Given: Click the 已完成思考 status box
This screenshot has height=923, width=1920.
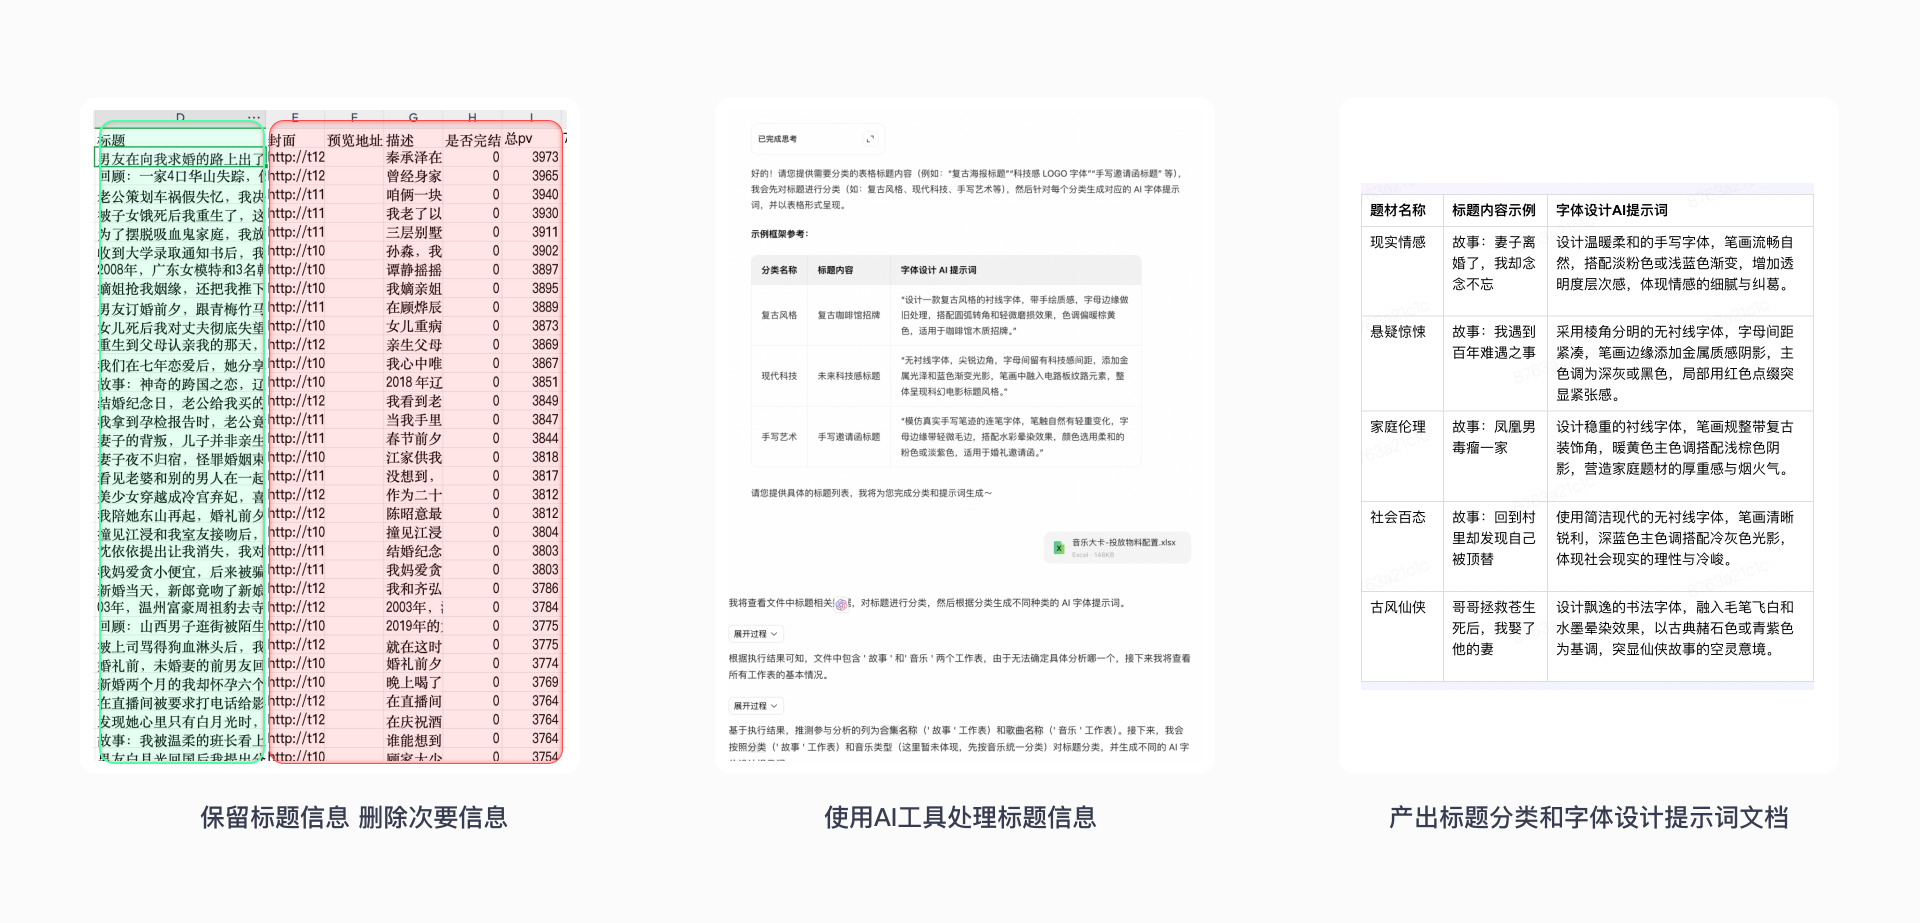Looking at the screenshot, I should pos(818,139).
